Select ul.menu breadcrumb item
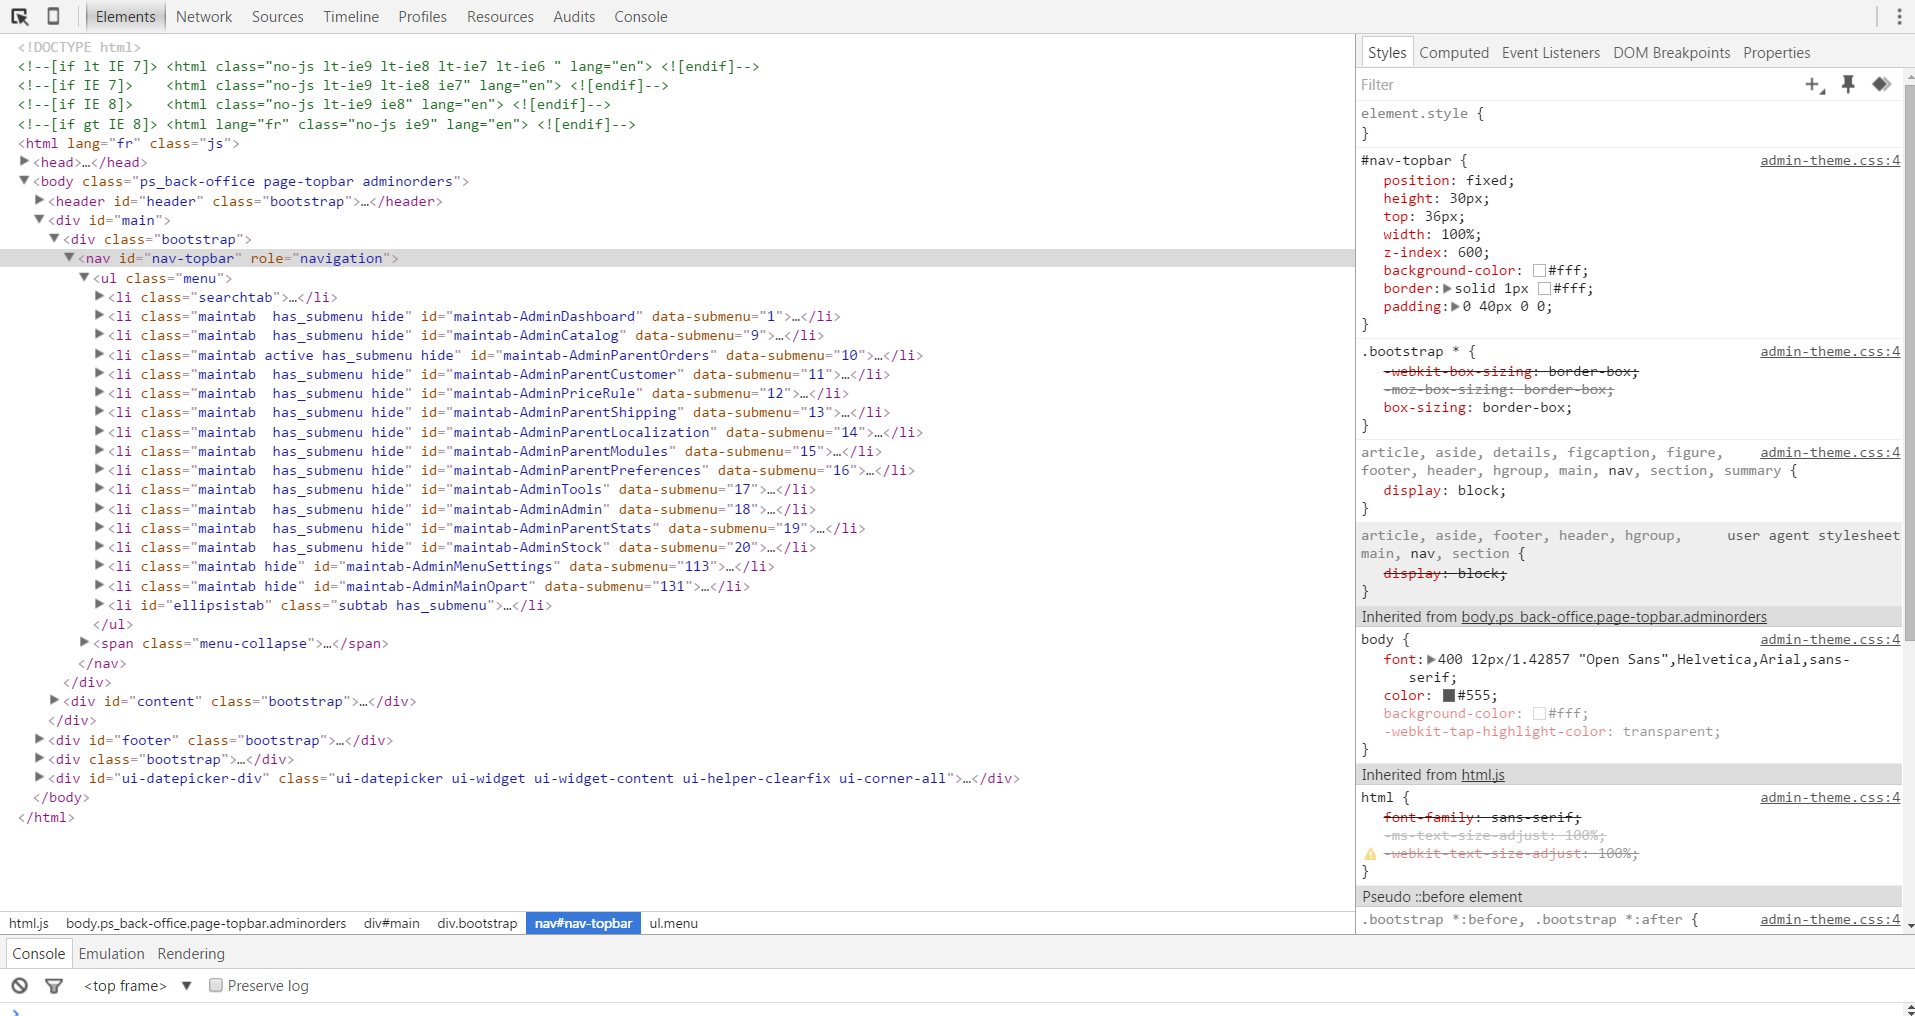The width and height of the screenshot is (1915, 1016). [674, 923]
